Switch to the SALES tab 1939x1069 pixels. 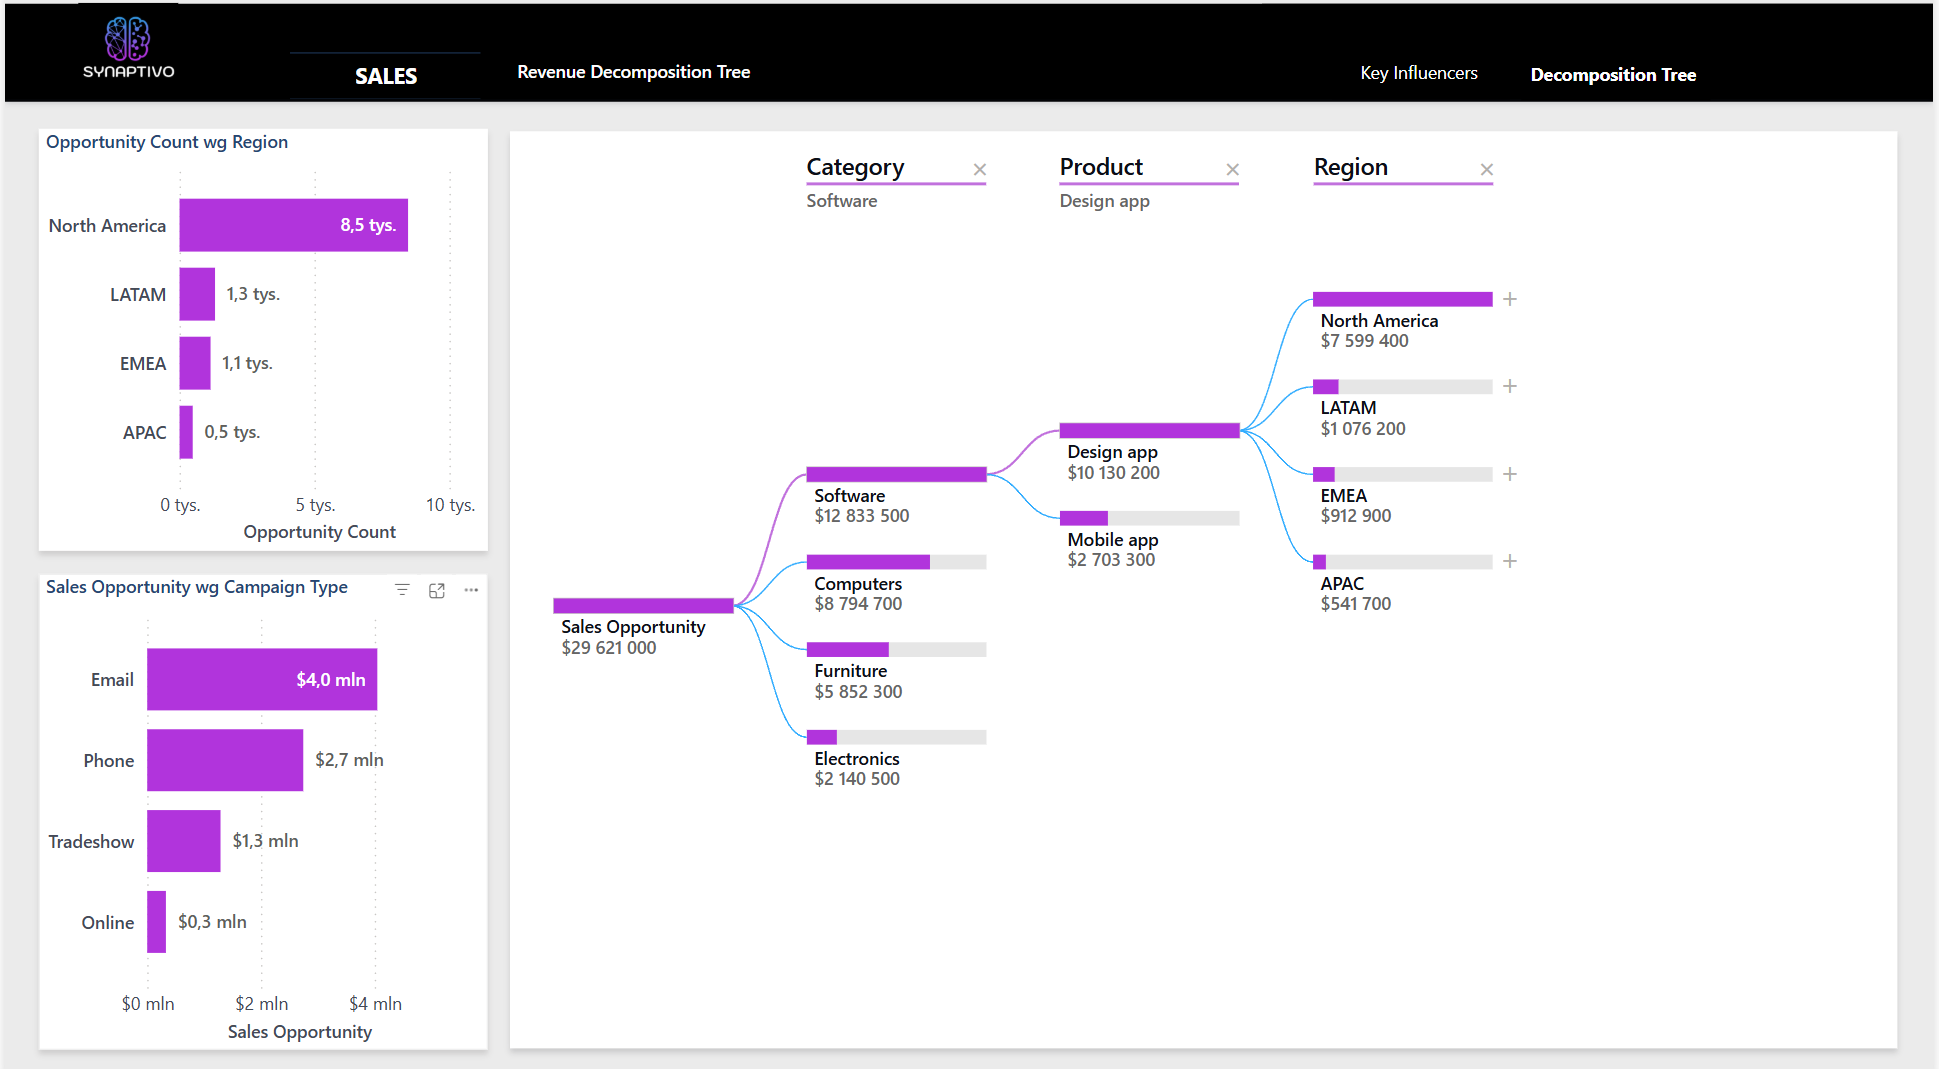pyautogui.click(x=386, y=76)
